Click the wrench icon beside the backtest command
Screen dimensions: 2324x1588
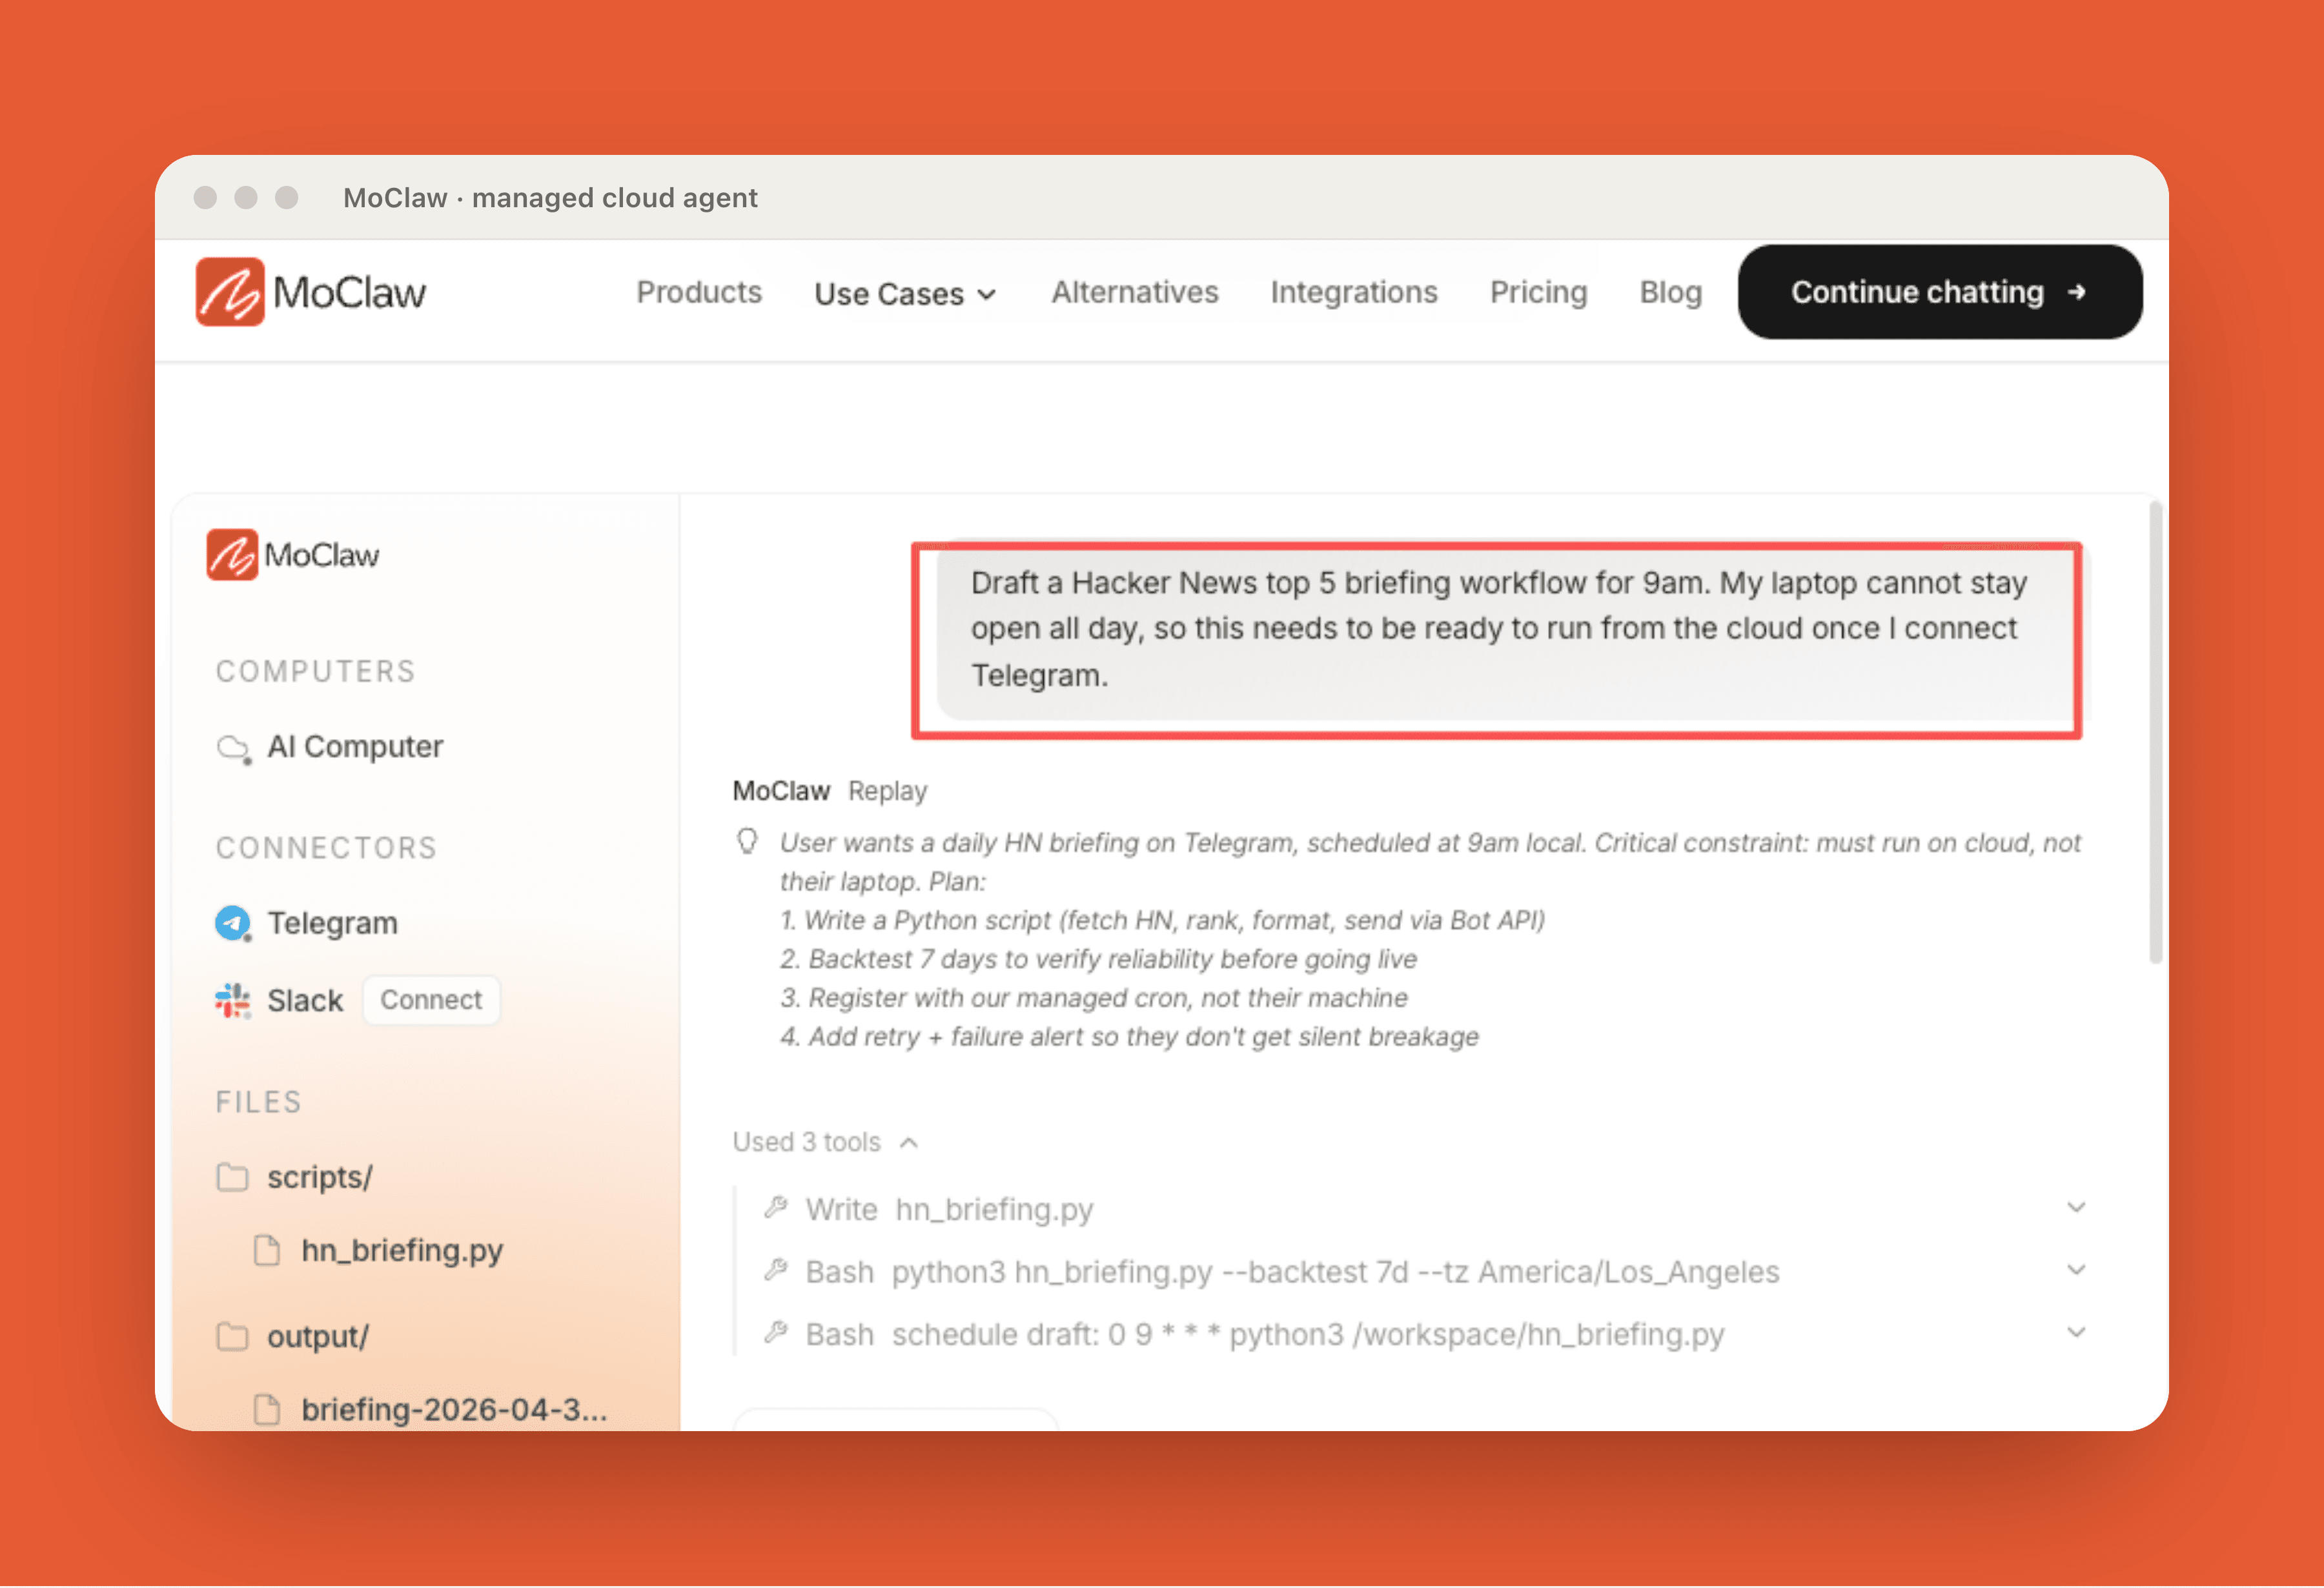776,1270
